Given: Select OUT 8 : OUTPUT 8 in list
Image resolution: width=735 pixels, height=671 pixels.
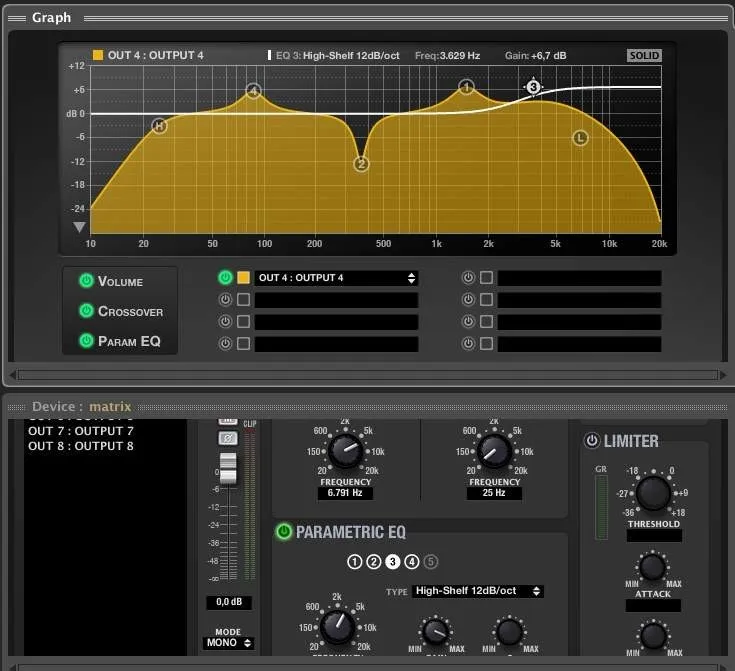Looking at the screenshot, I should click(81, 446).
